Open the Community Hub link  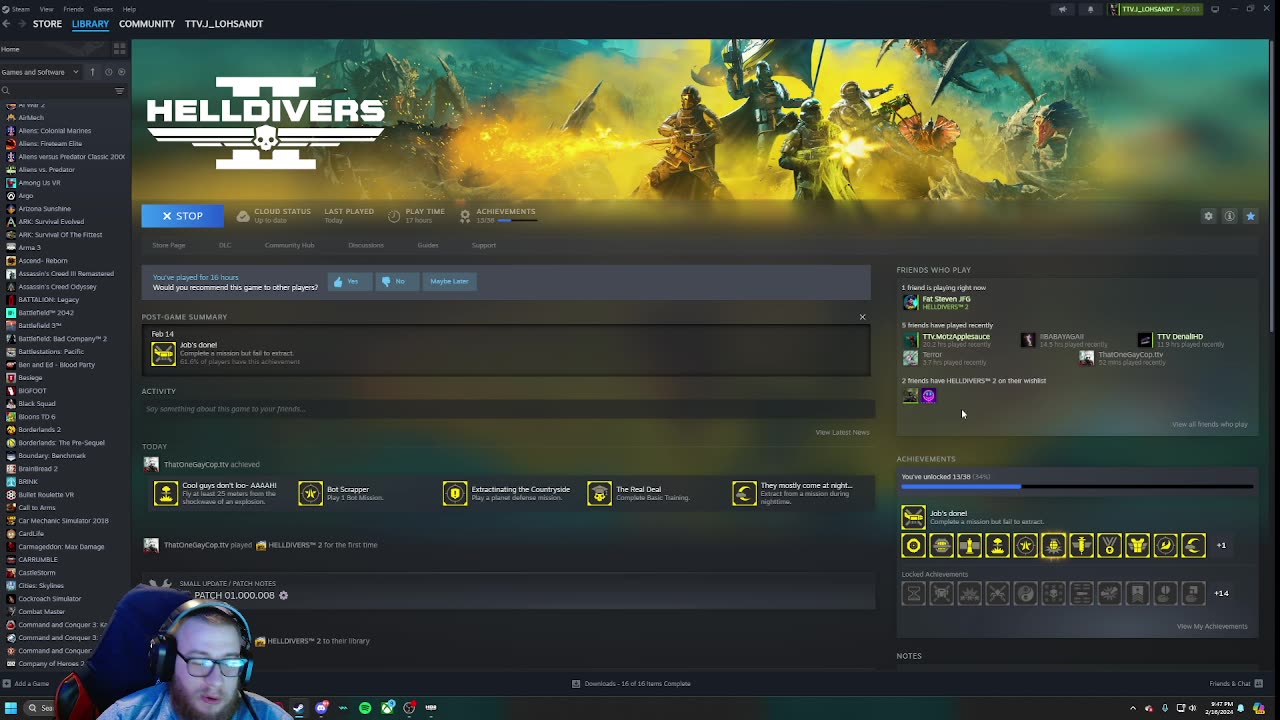[289, 245]
